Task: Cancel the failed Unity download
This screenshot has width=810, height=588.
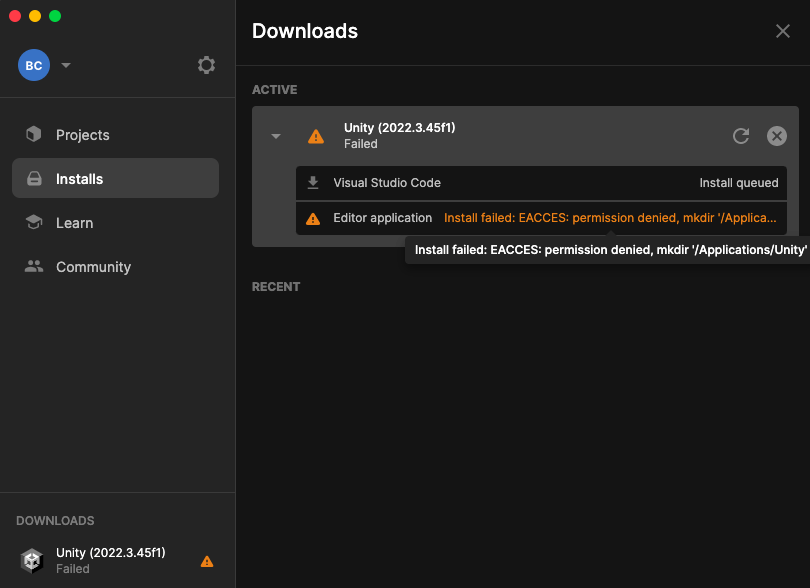Action: [776, 136]
